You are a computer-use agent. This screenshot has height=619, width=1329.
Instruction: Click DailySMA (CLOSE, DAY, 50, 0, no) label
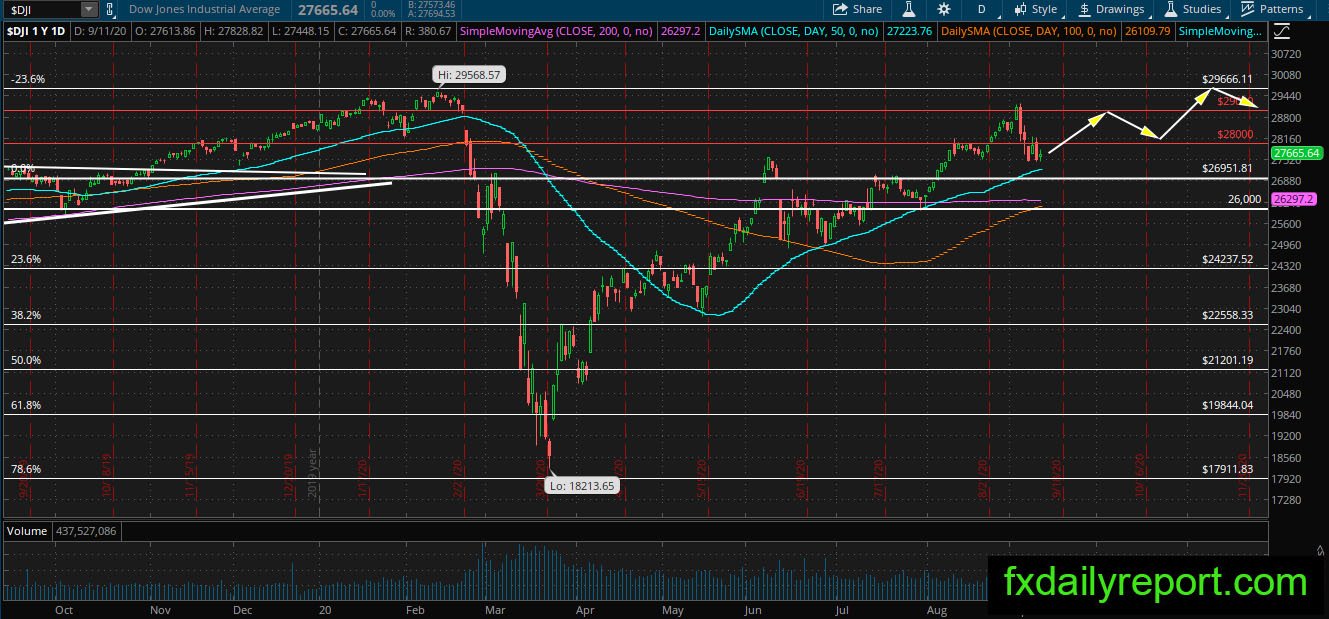point(793,31)
